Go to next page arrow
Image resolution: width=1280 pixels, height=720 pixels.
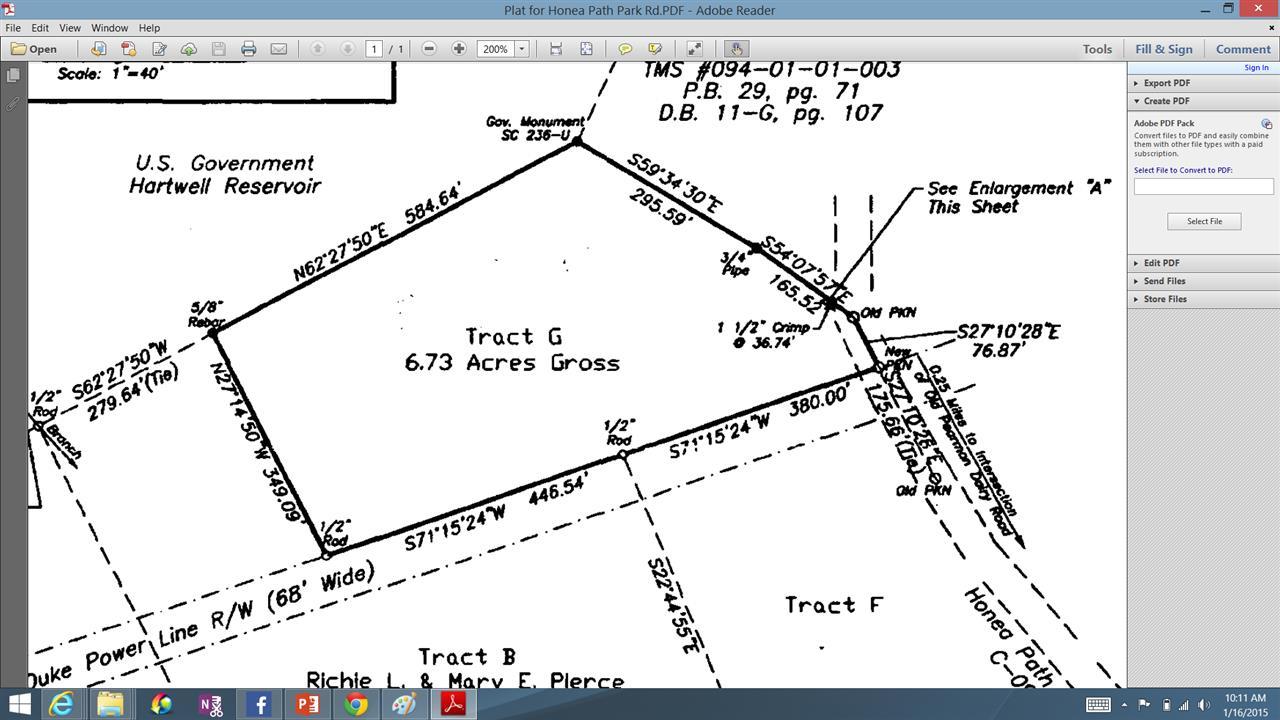(x=347, y=48)
